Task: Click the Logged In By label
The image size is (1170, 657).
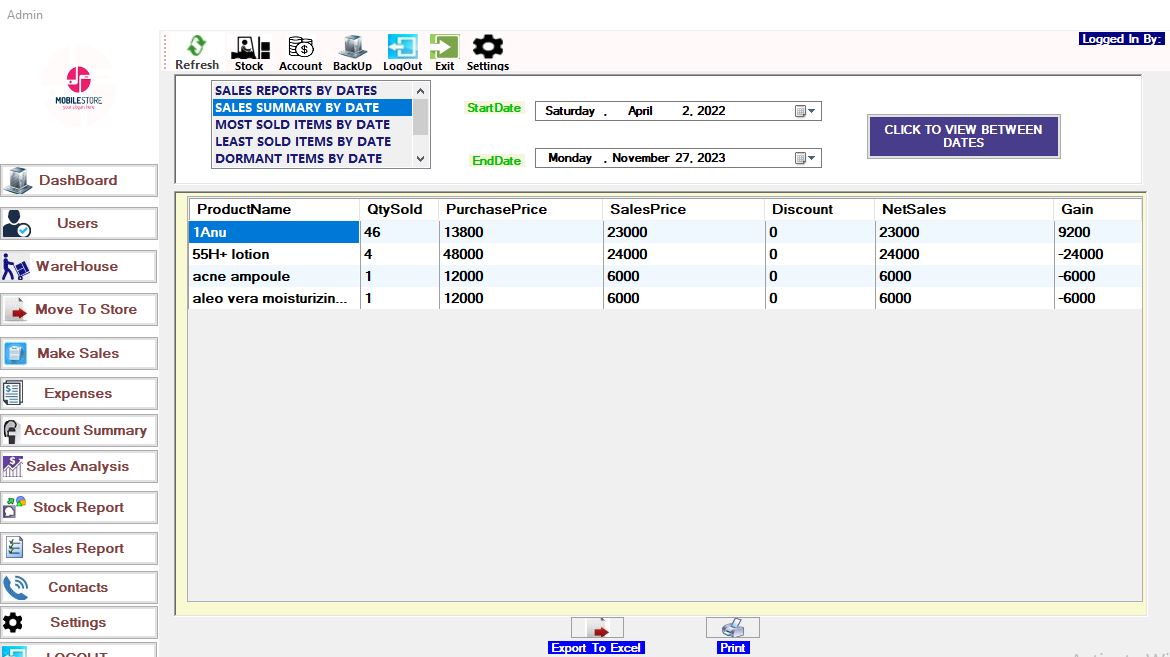Action: coord(1121,39)
